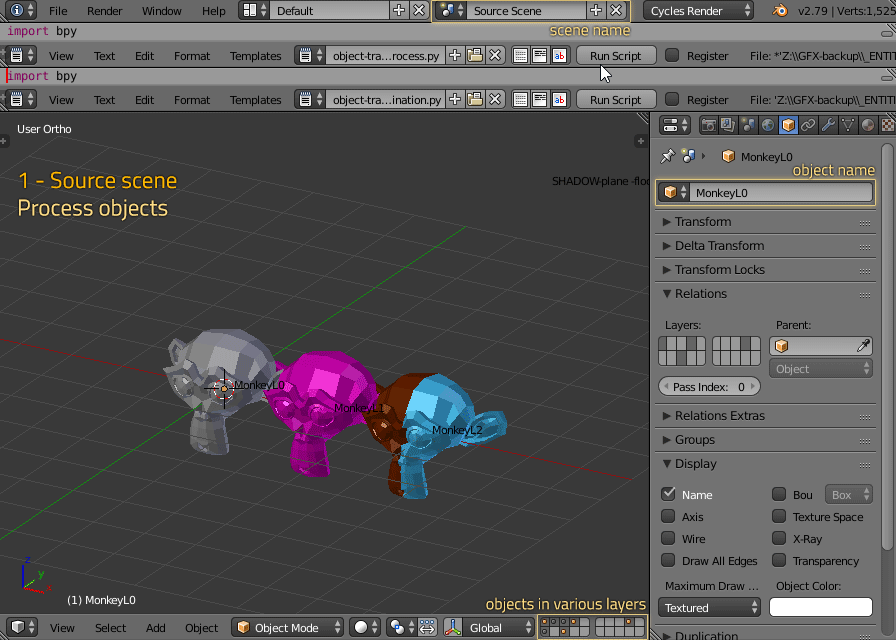Toggle word wrap in rocess.py editor
Viewport: 896px width, 640px height.
point(539,55)
